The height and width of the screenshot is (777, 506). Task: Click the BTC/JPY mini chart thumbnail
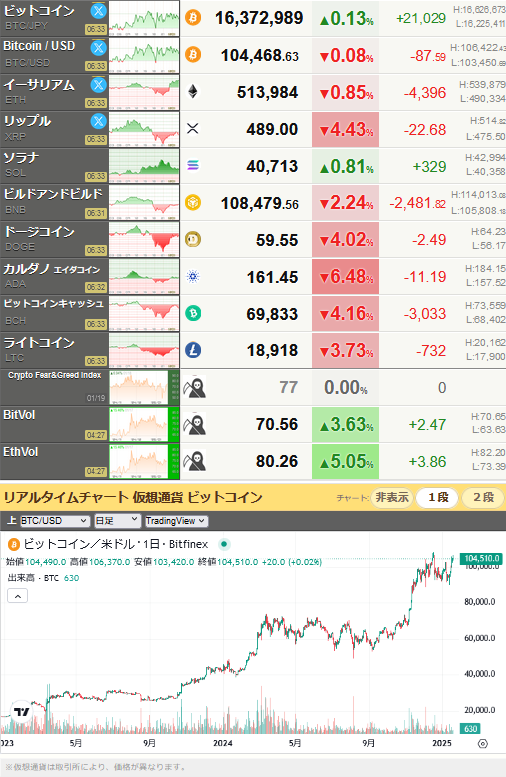tap(144, 18)
